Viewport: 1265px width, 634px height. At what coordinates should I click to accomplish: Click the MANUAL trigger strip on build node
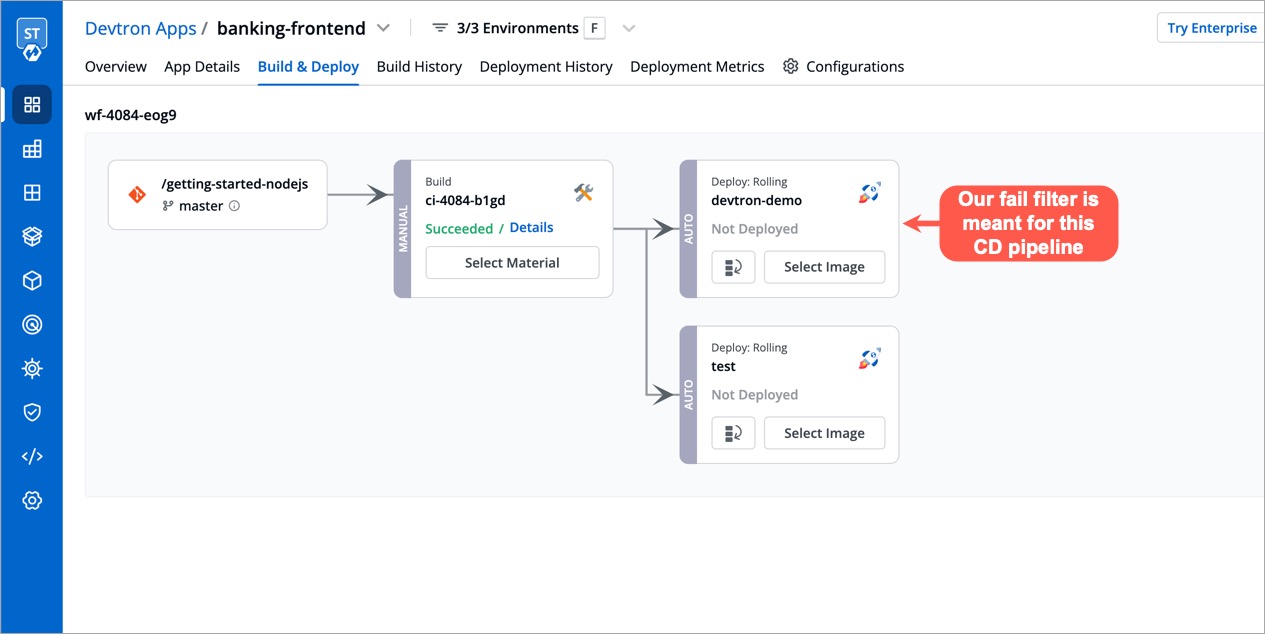click(403, 229)
